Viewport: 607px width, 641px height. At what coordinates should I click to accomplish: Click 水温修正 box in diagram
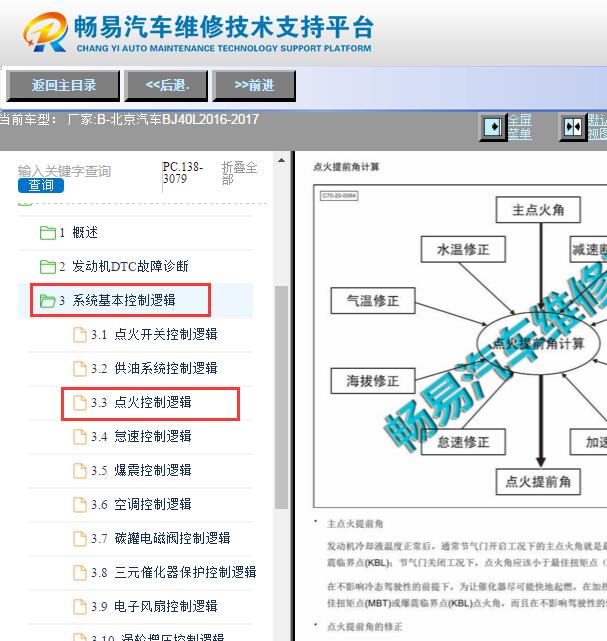[x=463, y=249]
